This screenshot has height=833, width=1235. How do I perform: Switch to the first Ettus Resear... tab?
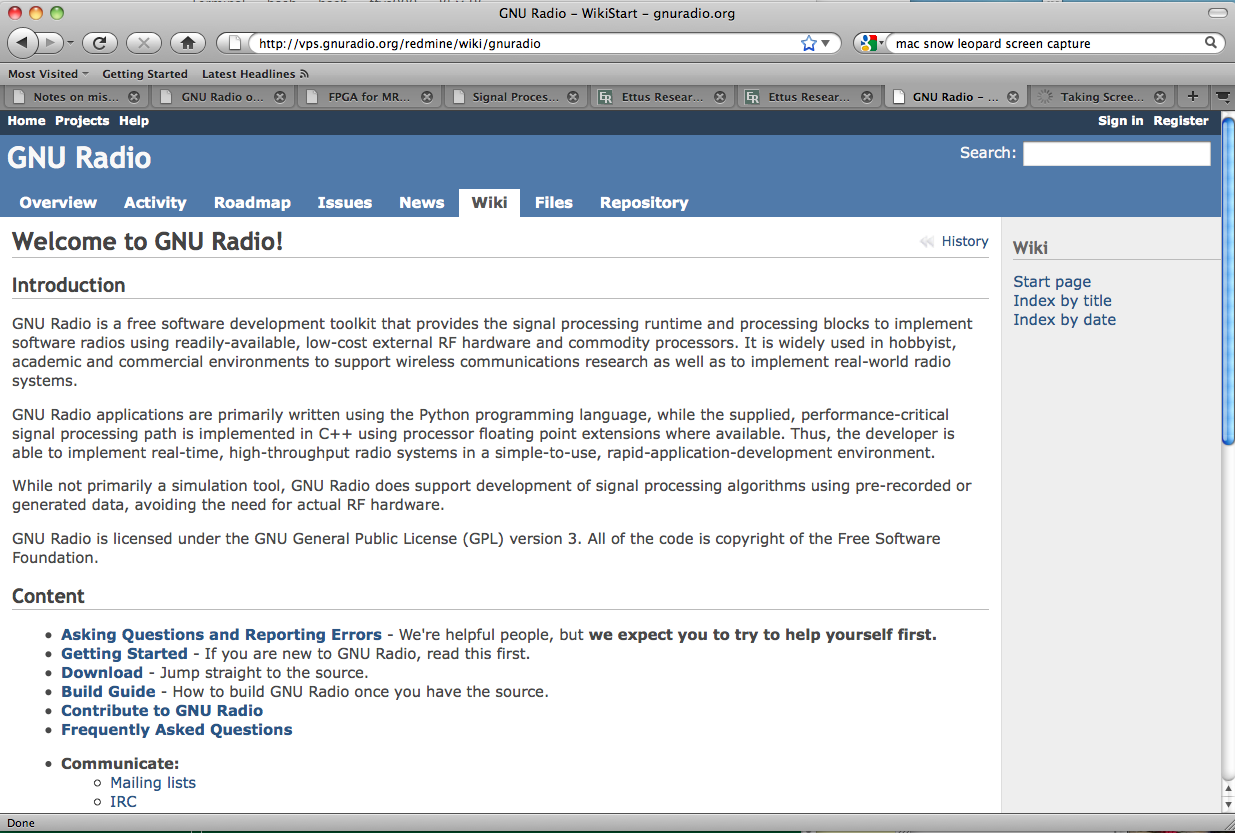663,97
